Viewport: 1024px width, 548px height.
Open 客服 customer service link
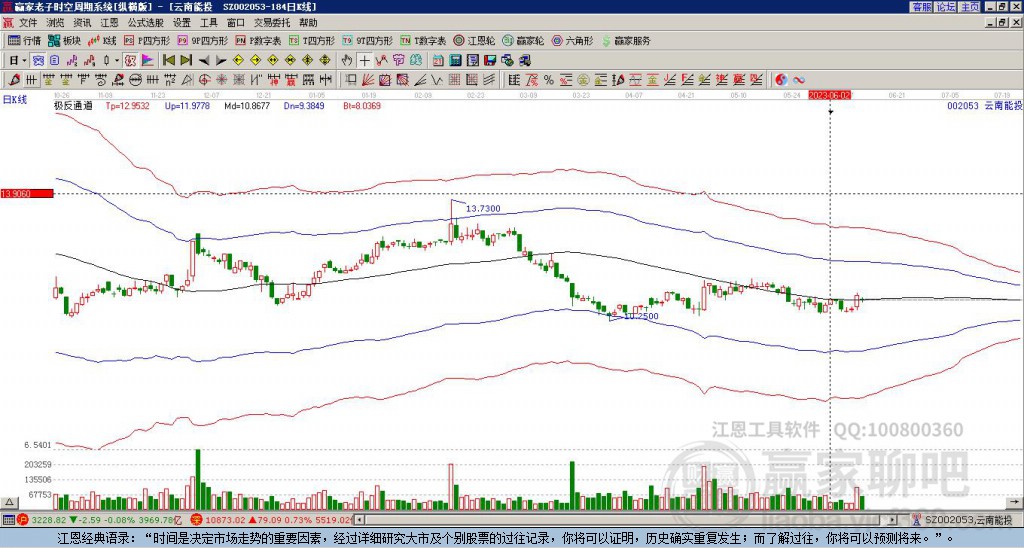click(x=921, y=7)
